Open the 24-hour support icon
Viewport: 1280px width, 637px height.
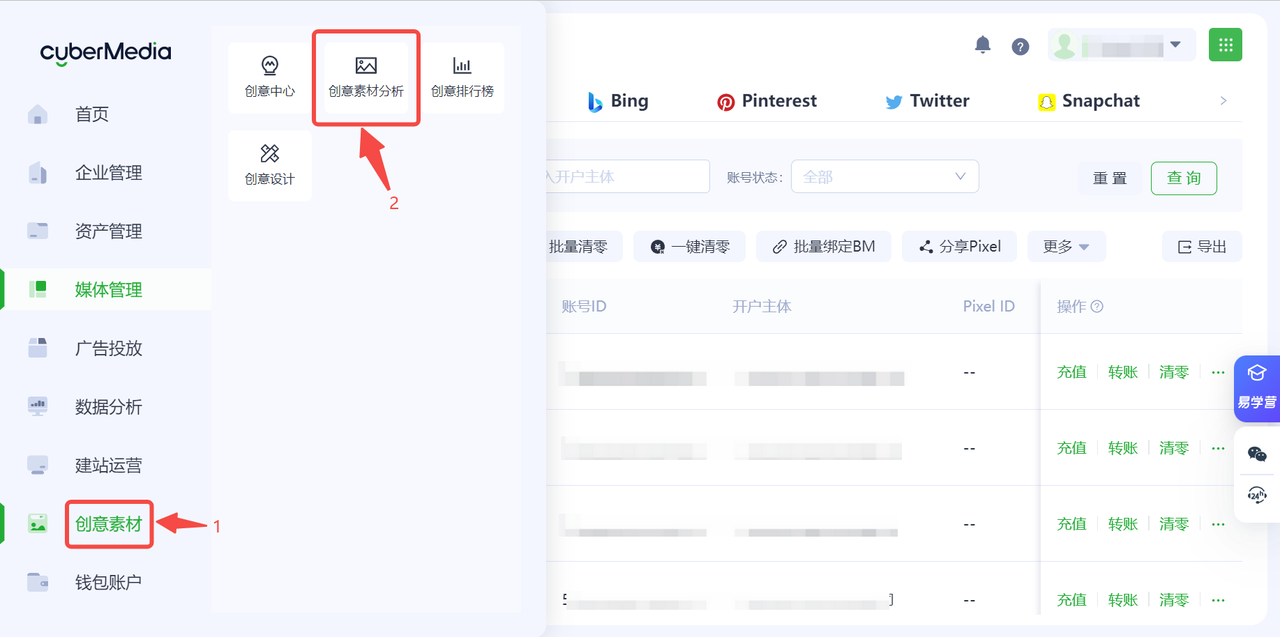tap(1257, 495)
